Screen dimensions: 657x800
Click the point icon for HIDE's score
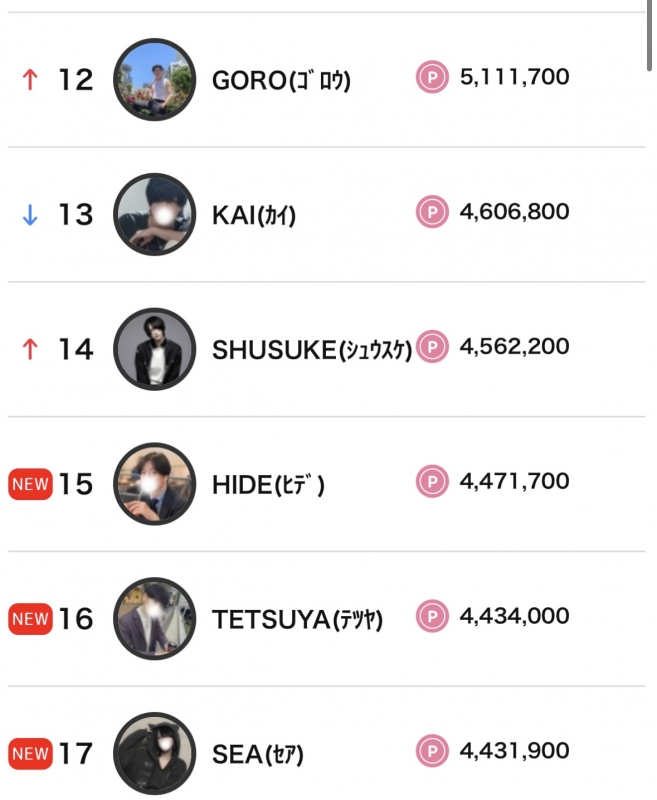432,483
